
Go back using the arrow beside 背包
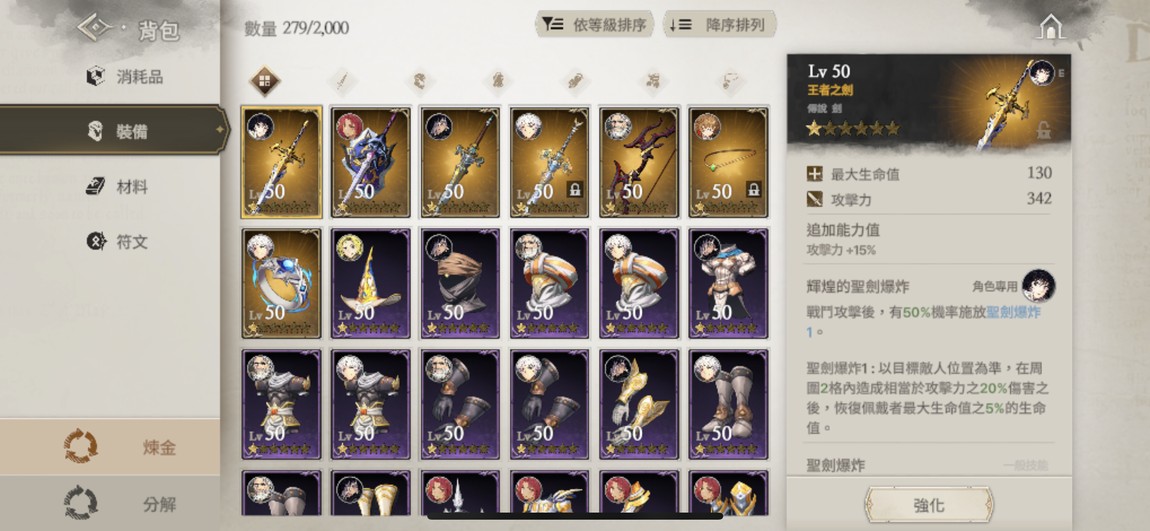95,29
